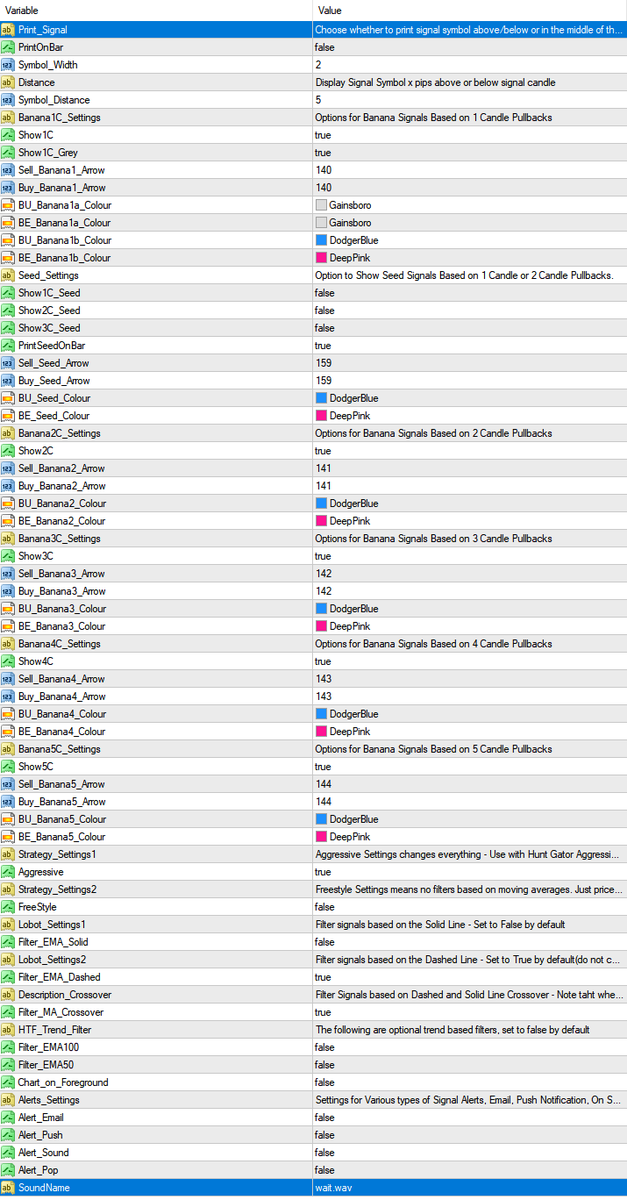Toggle the FreeStyle false value

(x=325, y=907)
